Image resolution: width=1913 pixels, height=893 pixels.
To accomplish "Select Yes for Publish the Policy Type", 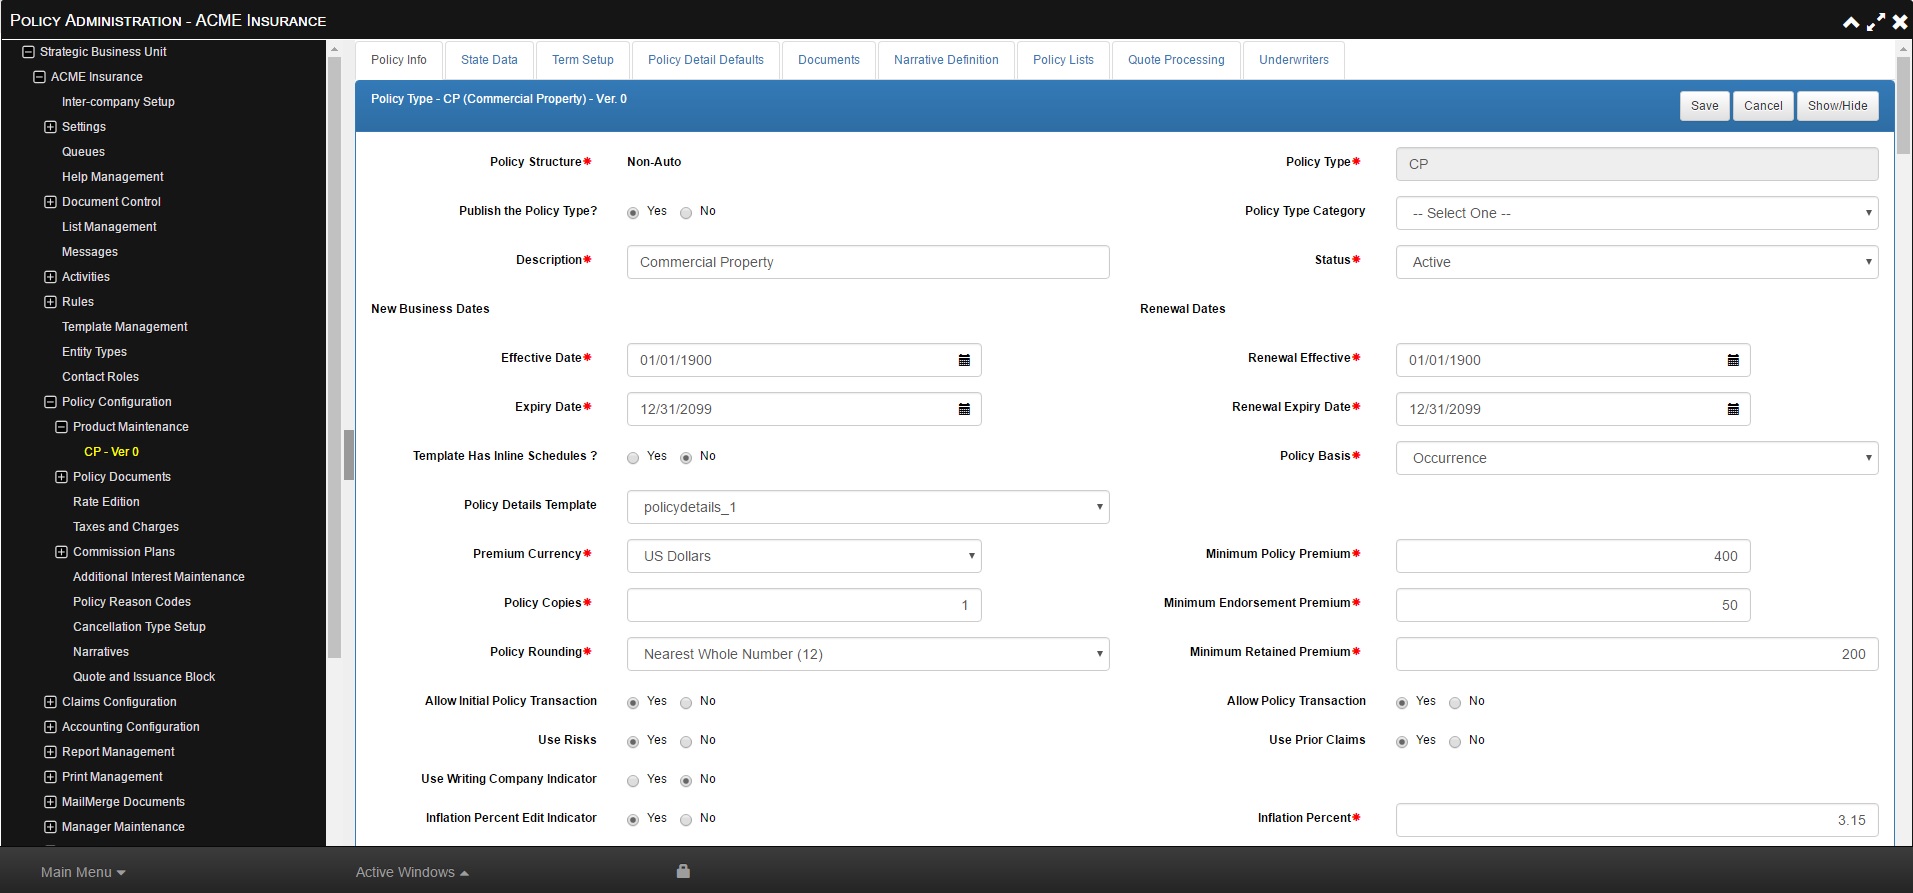I will tap(633, 213).
